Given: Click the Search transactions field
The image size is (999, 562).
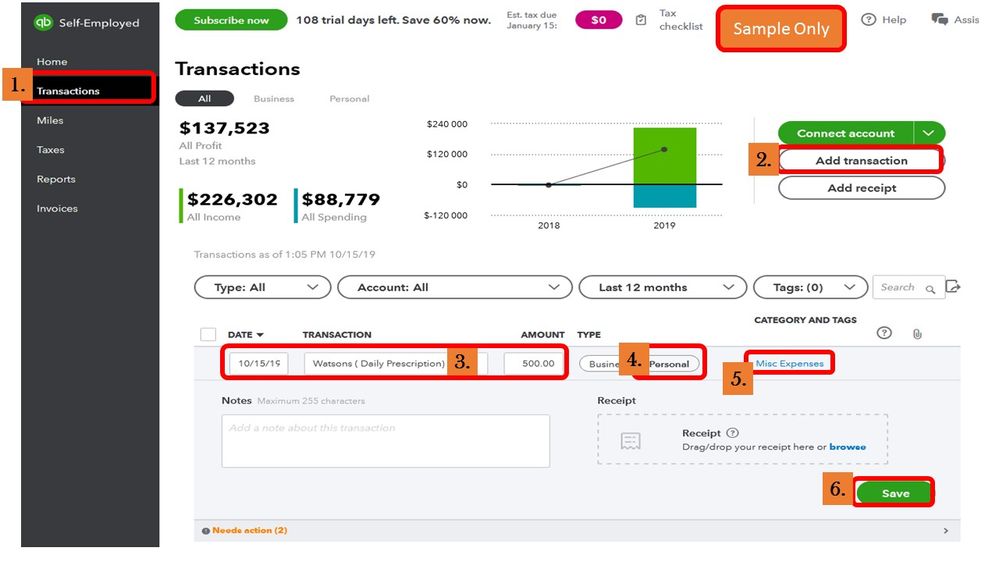Looking at the screenshot, I should (909, 287).
